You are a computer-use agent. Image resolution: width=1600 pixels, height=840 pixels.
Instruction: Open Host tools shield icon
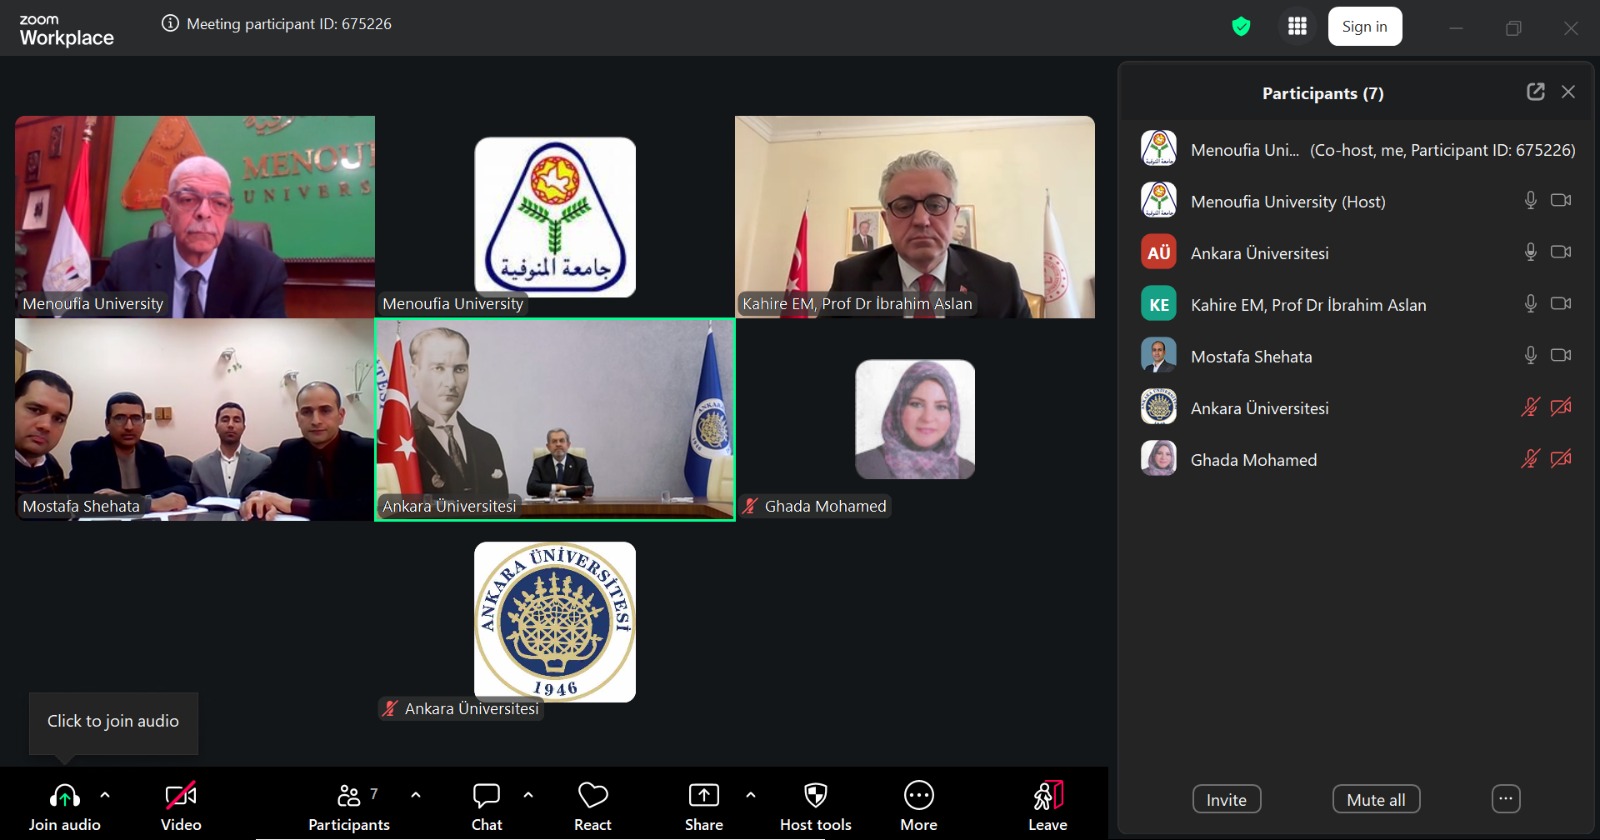click(x=815, y=796)
